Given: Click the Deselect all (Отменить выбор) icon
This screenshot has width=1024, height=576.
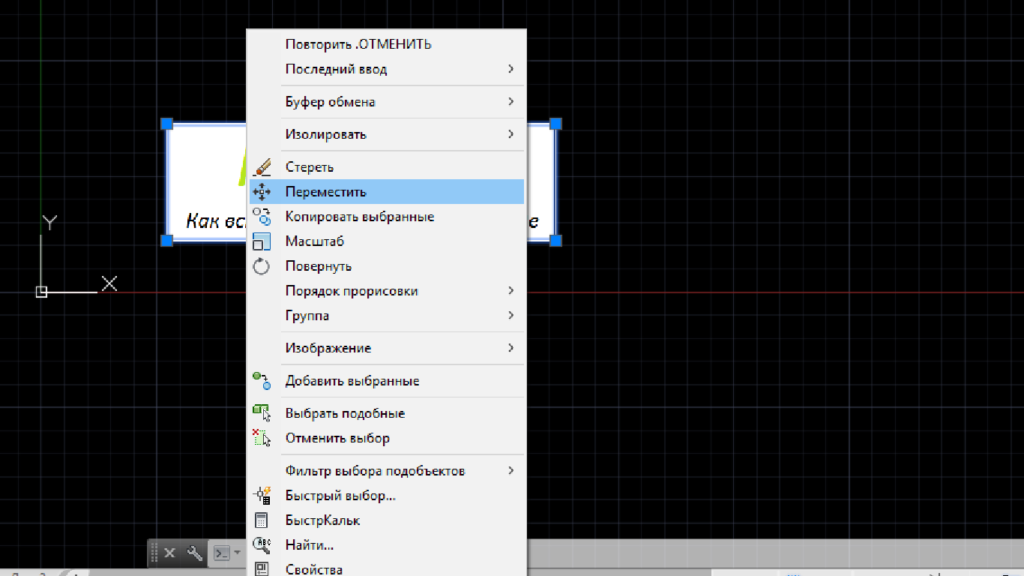Looking at the screenshot, I should click(262, 438).
